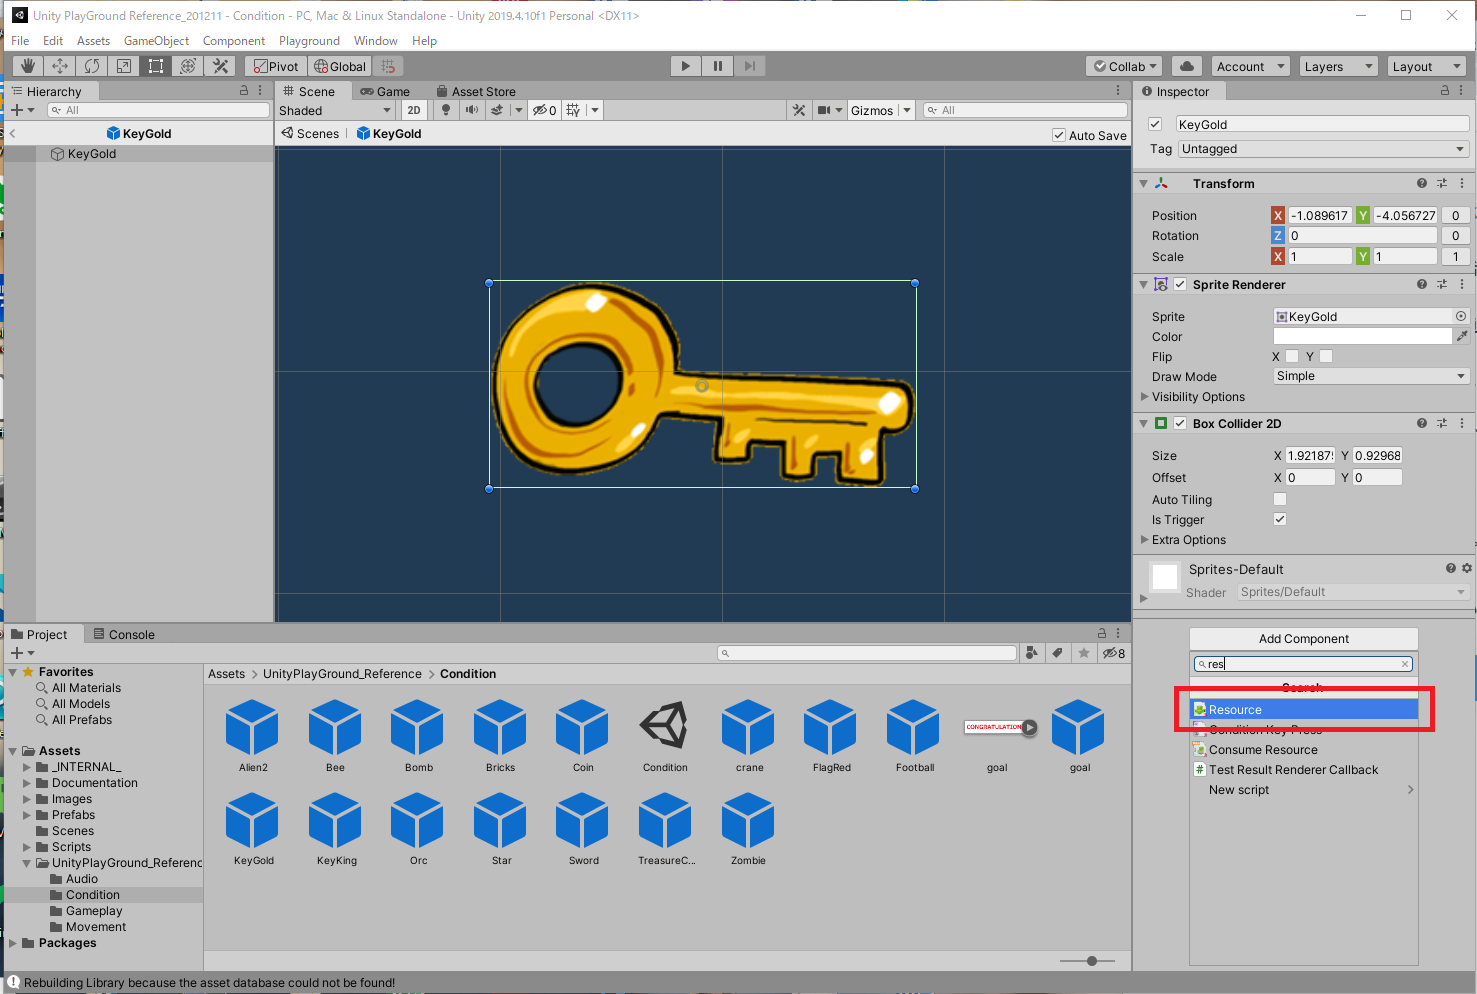Open Sprite Renderer preset icon
The width and height of the screenshot is (1477, 994).
tap(1442, 284)
